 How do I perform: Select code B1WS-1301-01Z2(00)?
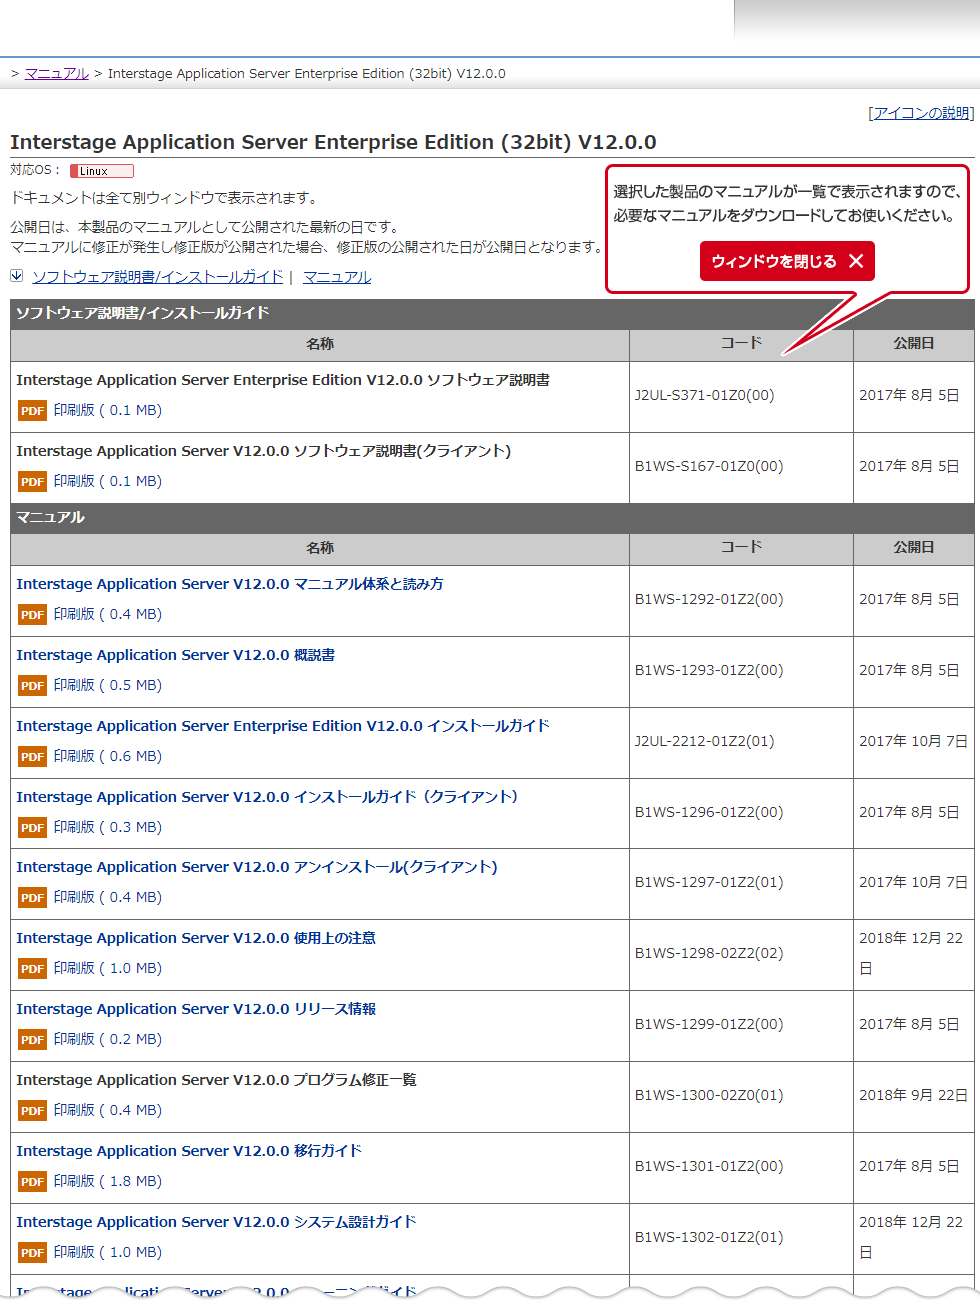(x=709, y=1166)
